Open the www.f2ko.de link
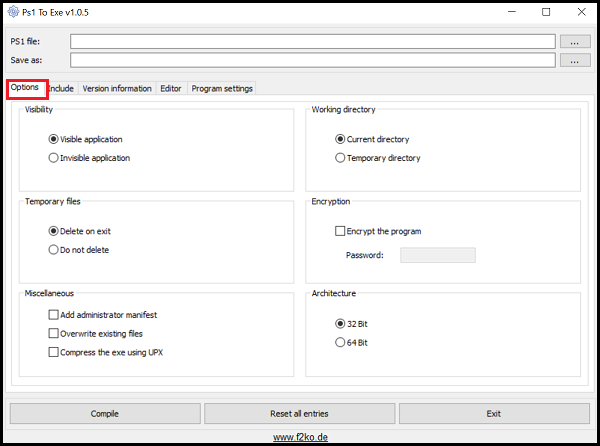Image resolution: width=600 pixels, height=446 pixels. pos(299,437)
